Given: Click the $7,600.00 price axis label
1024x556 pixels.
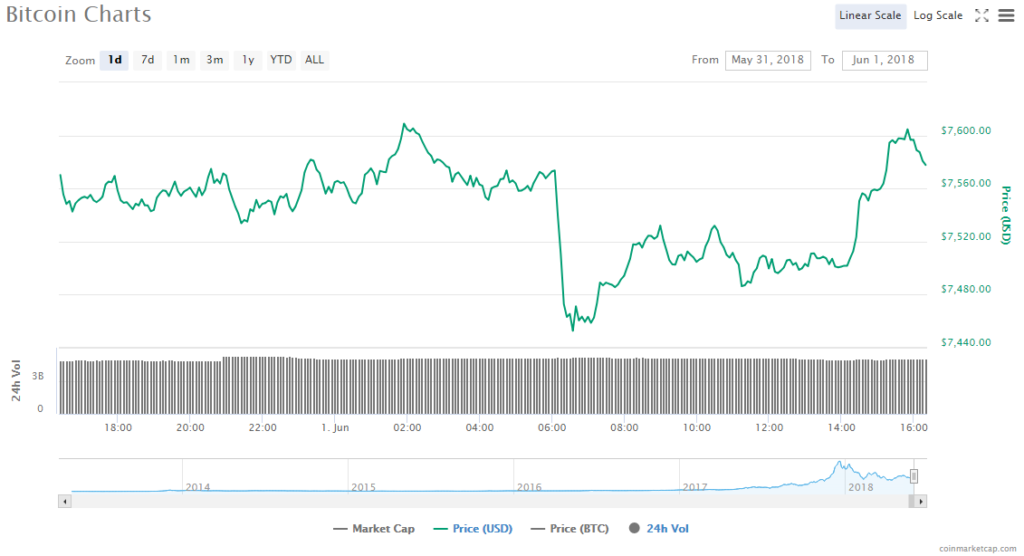Looking at the screenshot, I should click(x=965, y=131).
